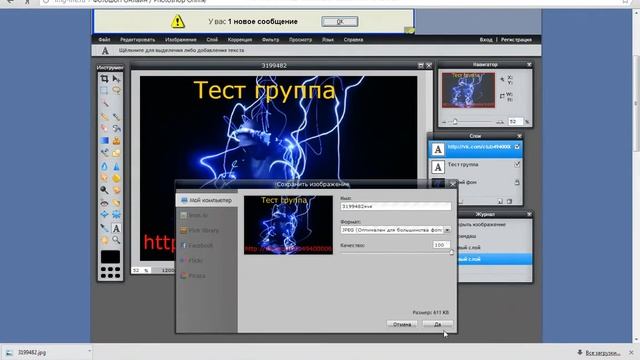Viewport: 640px width, 360px height.
Task: Select the Crop tool
Action: pyautogui.click(x=104, y=79)
